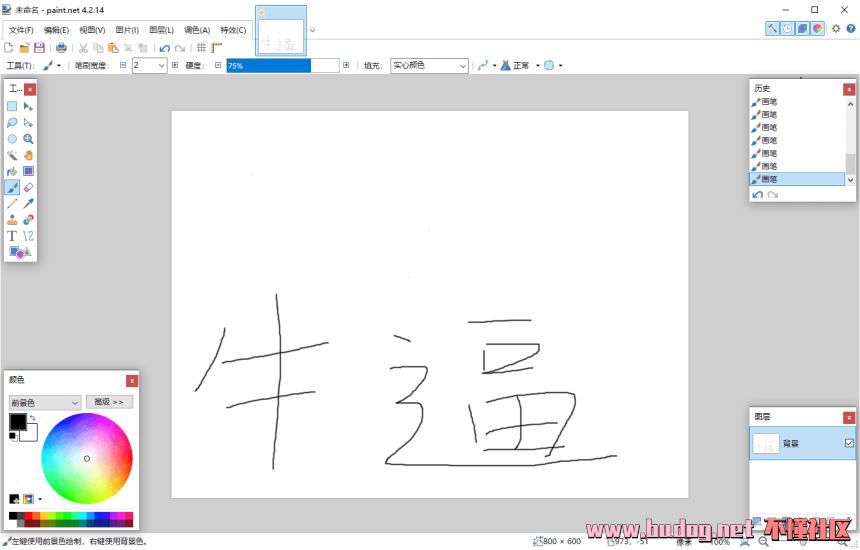Viewport: 860px width, 550px height.
Task: Choose the Paint Bucket fill tool
Action: tap(12, 171)
